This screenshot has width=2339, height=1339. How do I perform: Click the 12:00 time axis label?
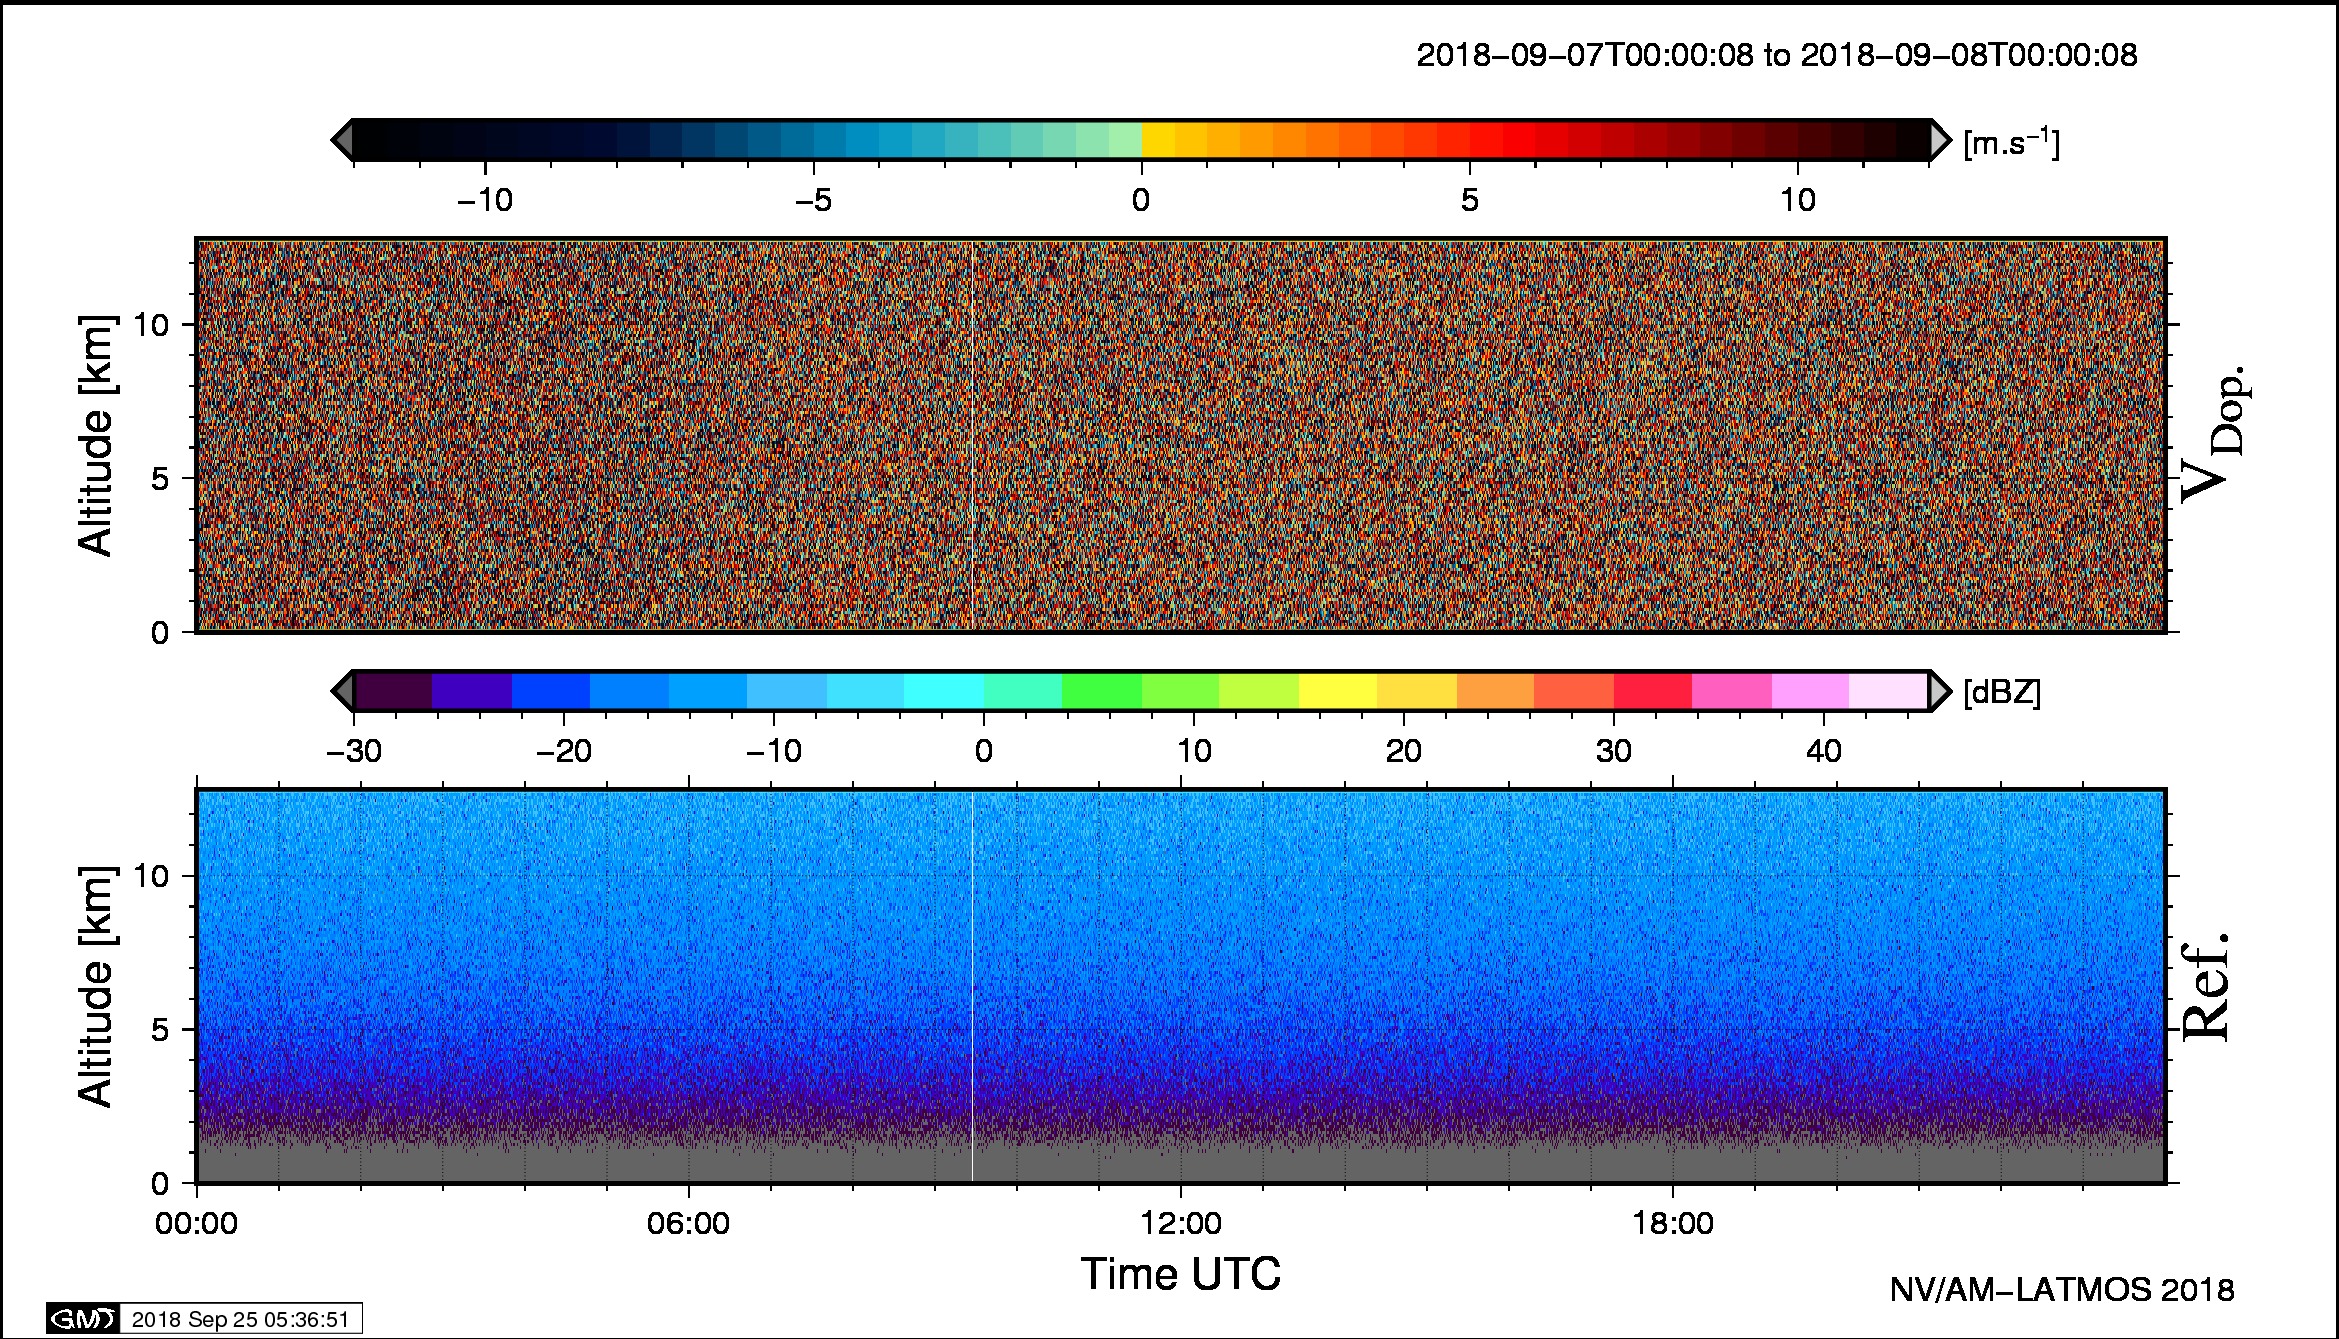coord(1181,1223)
